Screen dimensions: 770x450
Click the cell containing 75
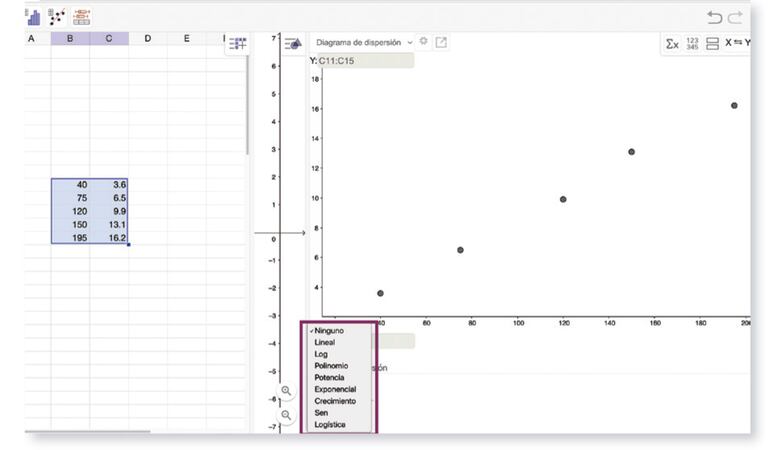tap(70, 198)
